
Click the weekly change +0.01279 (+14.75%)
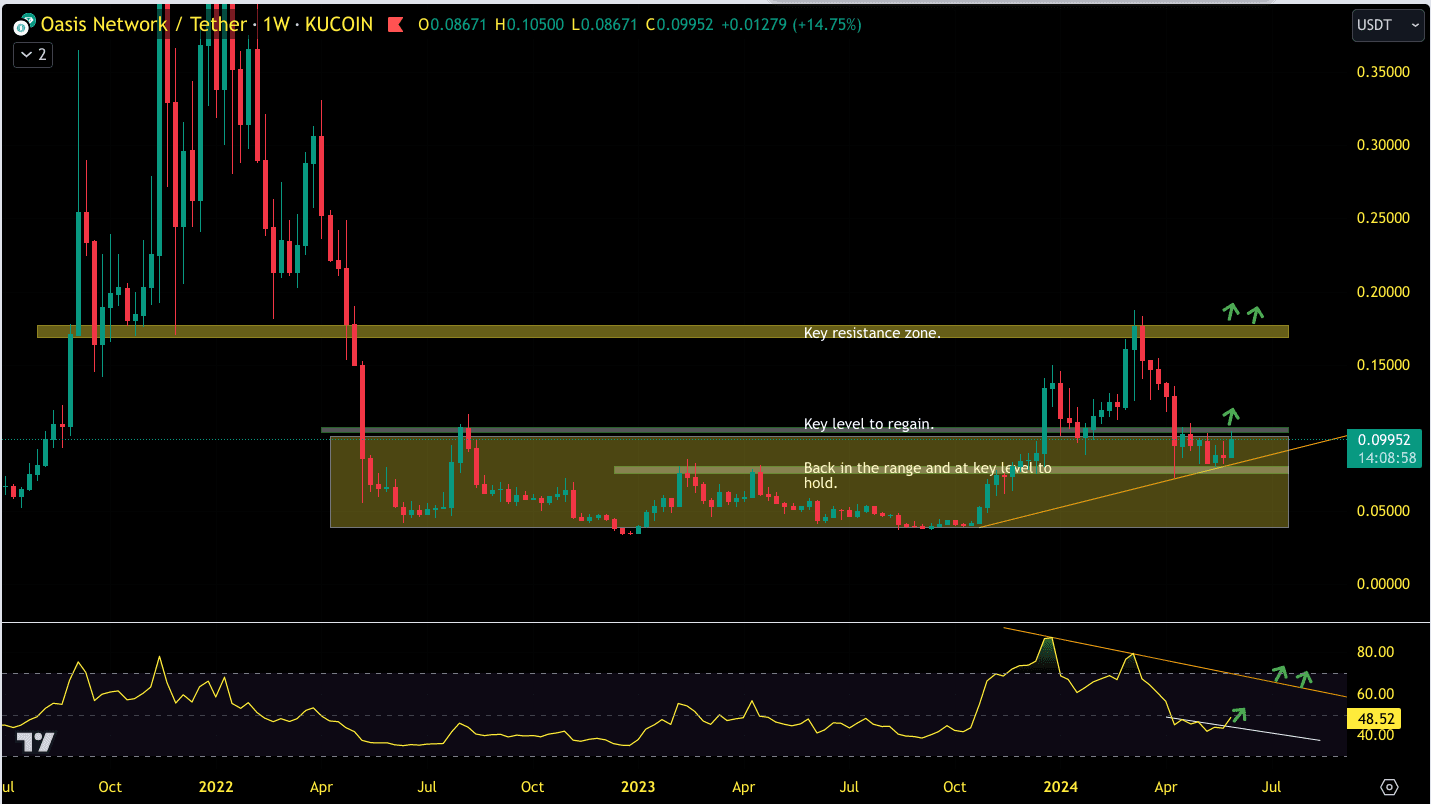[792, 24]
